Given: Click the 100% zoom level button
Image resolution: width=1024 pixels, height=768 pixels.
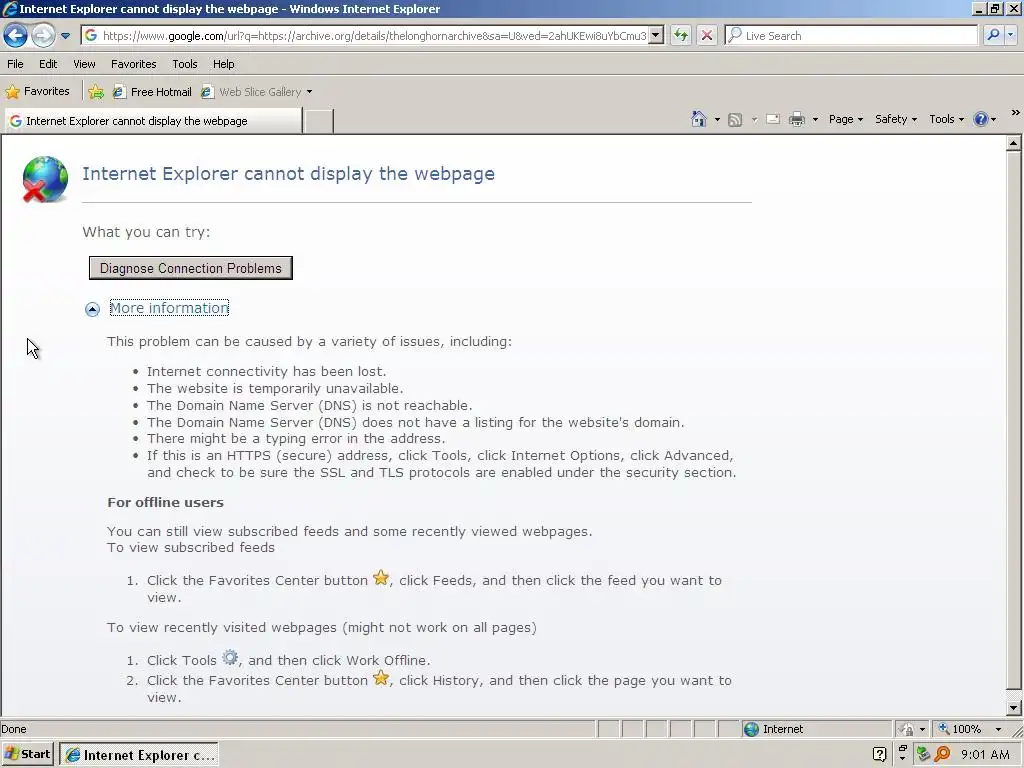Looking at the screenshot, I should (x=960, y=729).
